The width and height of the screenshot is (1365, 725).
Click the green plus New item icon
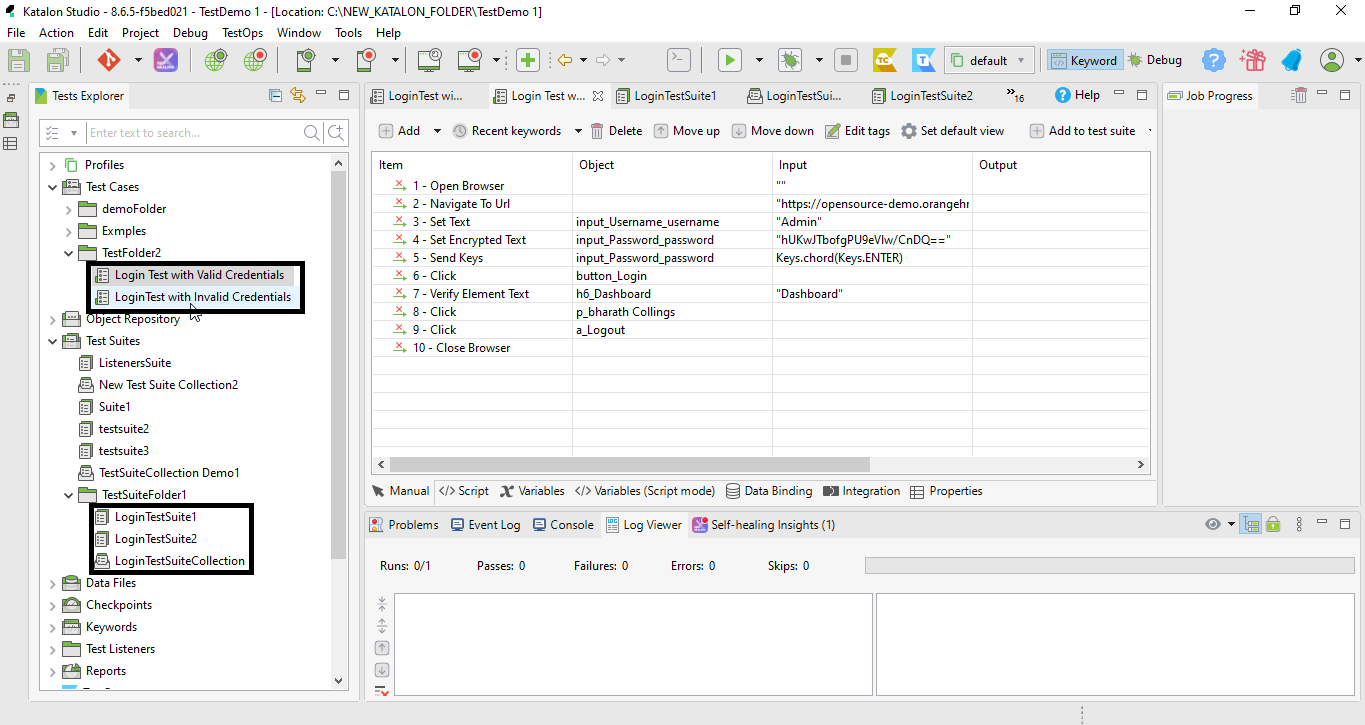528,60
